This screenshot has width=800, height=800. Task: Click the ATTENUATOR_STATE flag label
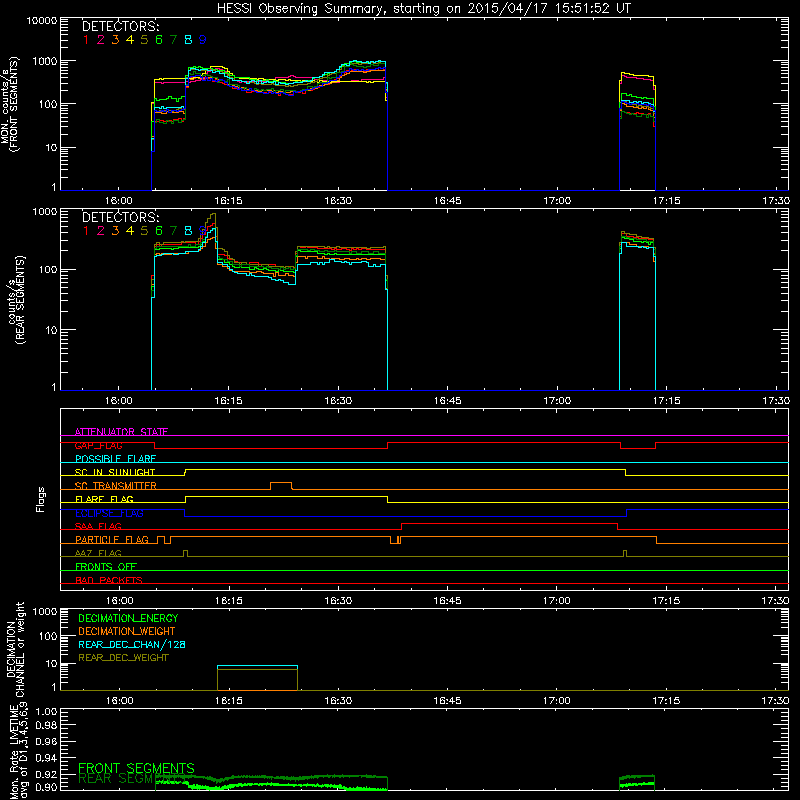(121, 432)
